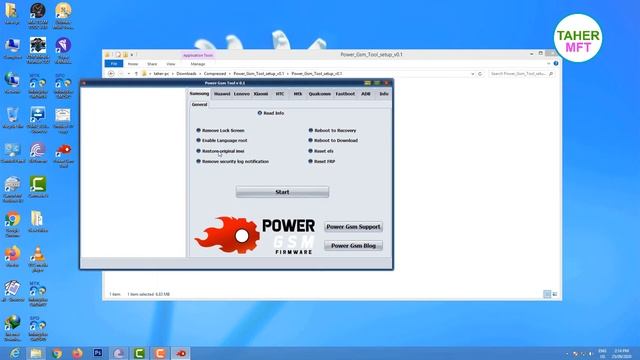Switch to the Fastboot tab
The height and width of the screenshot is (360, 640).
[345, 94]
